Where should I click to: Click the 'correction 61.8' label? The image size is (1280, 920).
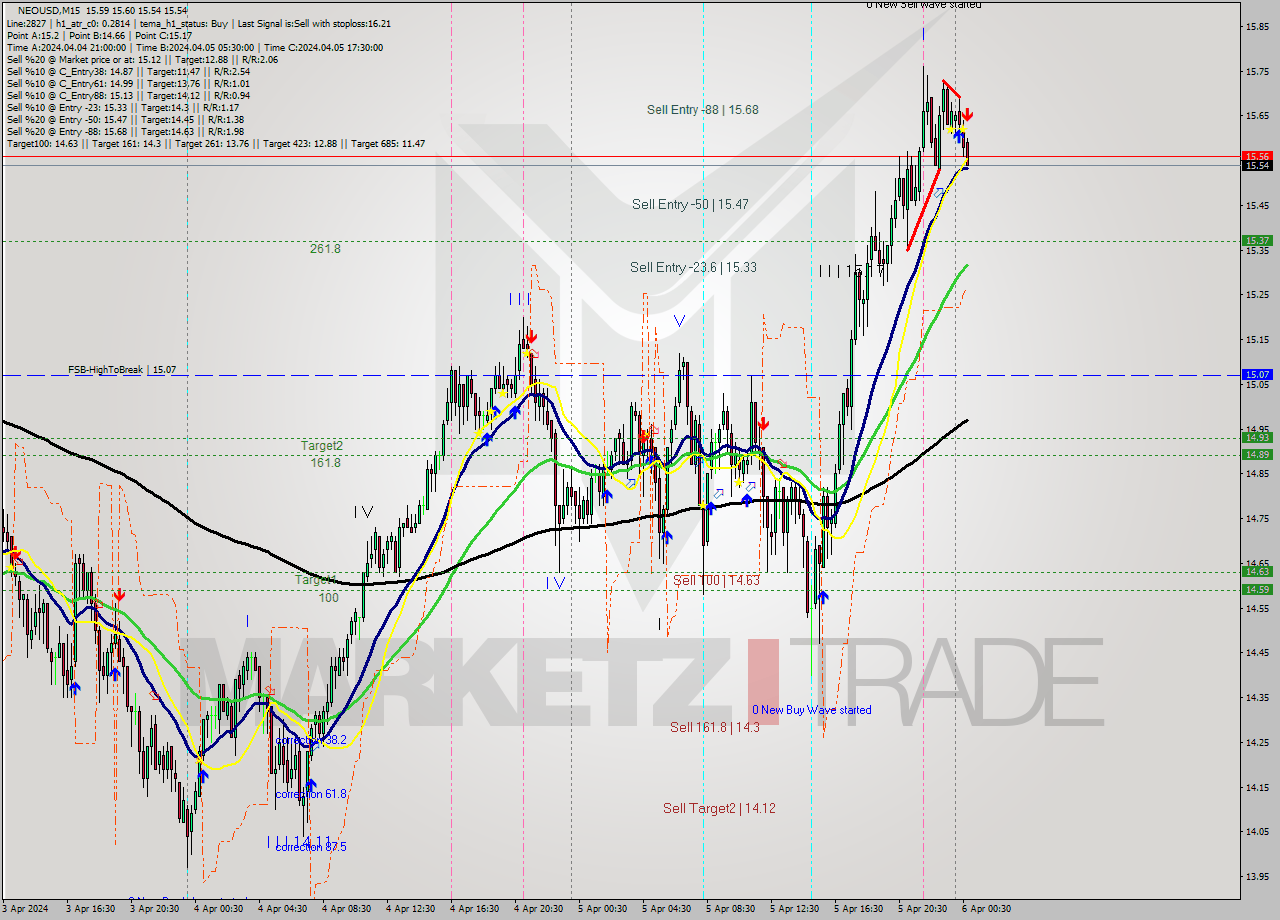[311, 794]
